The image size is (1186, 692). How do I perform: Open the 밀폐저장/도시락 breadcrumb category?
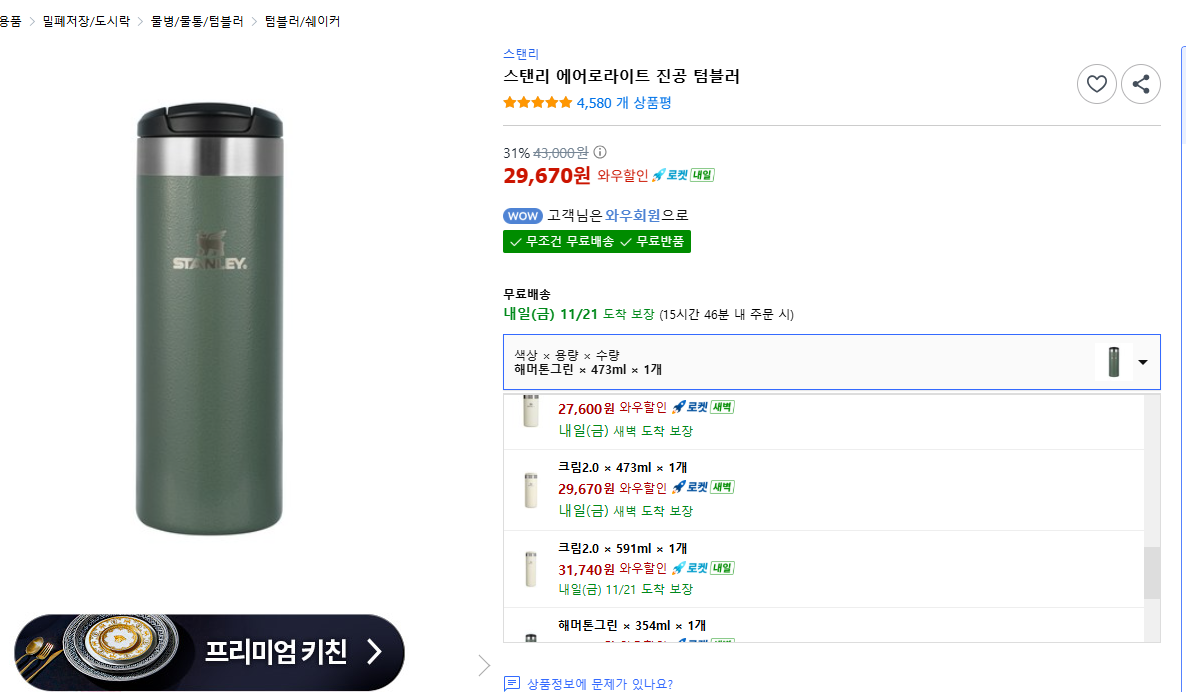[x=86, y=21]
